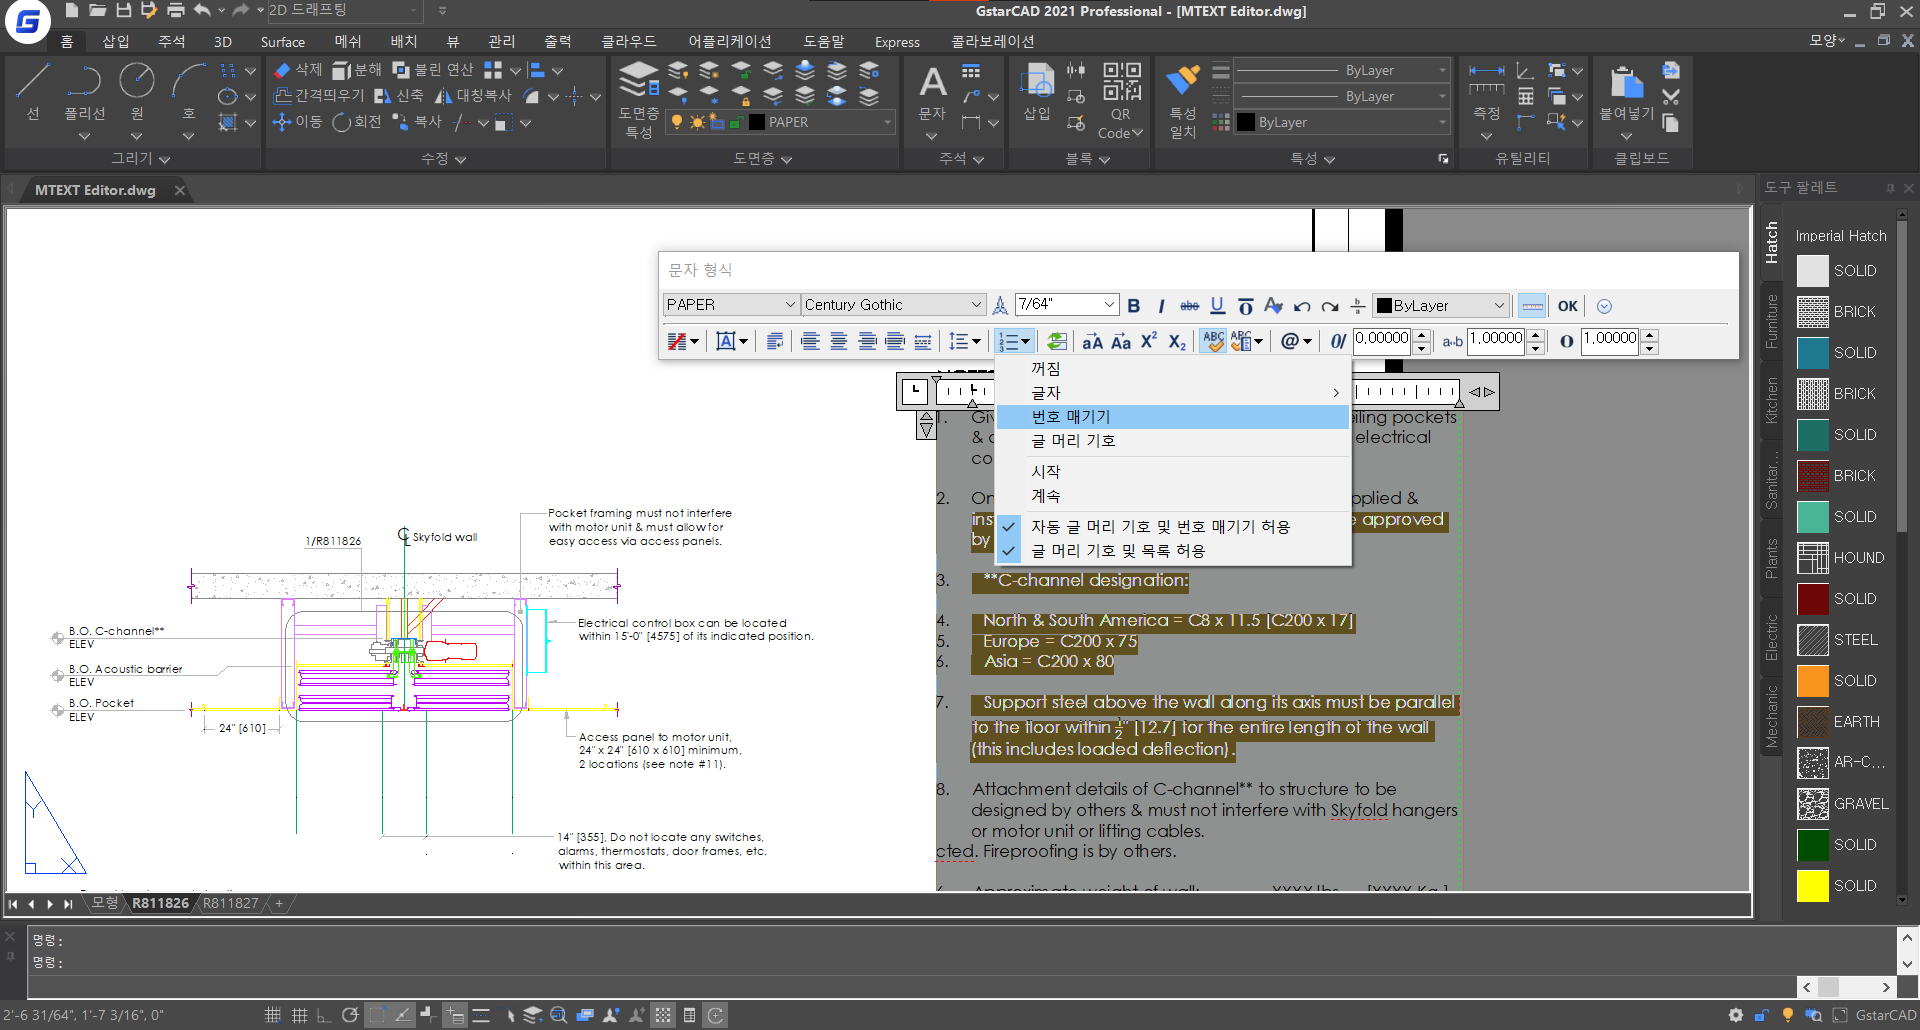The width and height of the screenshot is (1920, 1030).
Task: Open the Century Gothic font dropdown
Action: pos(894,305)
